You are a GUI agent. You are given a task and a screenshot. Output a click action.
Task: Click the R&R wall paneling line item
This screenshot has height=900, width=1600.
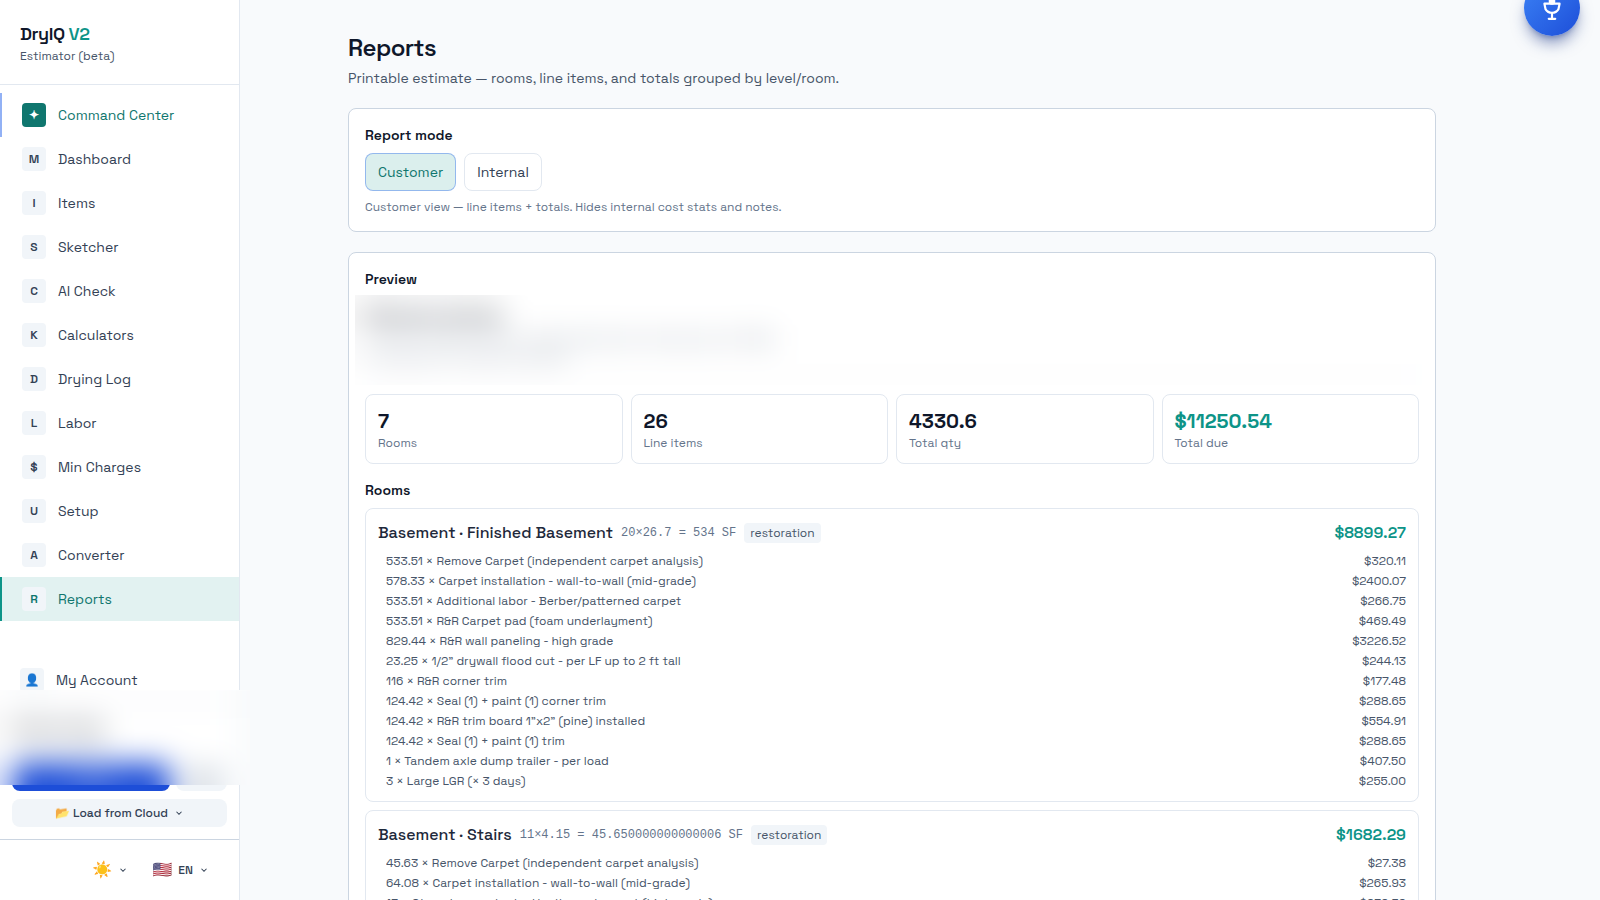point(499,641)
